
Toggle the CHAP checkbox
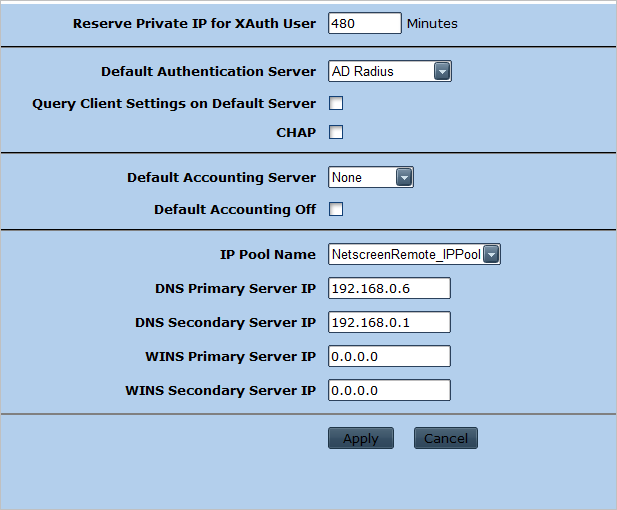[336, 132]
